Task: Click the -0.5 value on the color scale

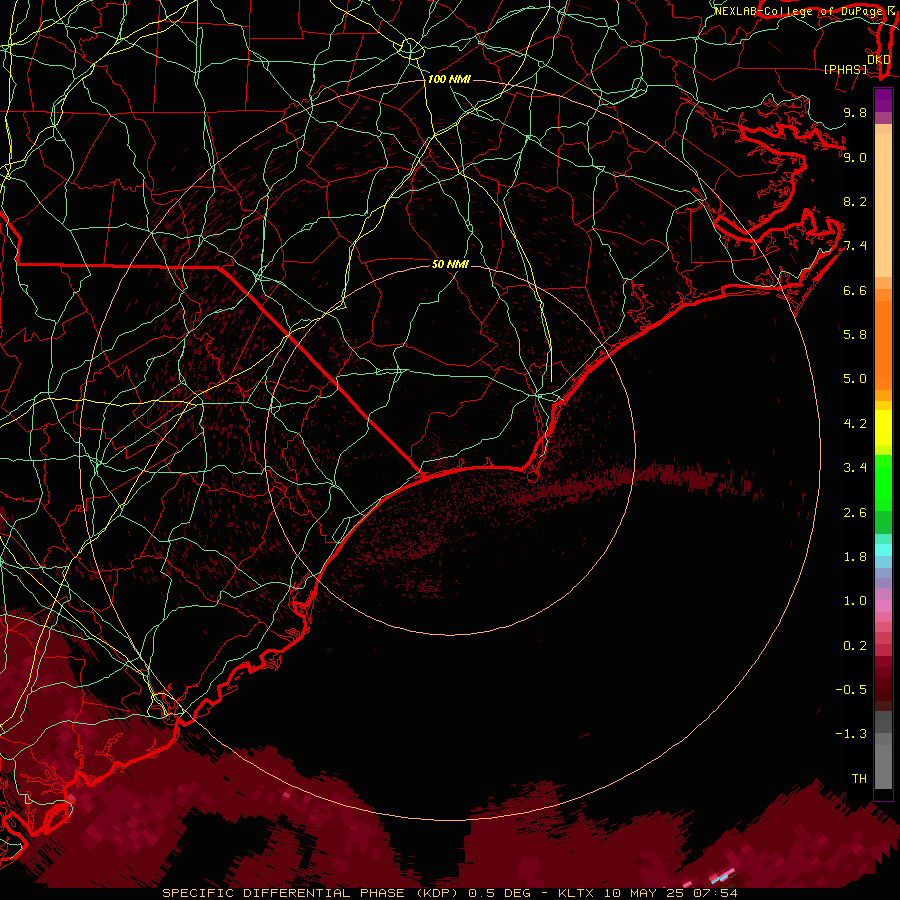Action: tap(851, 690)
